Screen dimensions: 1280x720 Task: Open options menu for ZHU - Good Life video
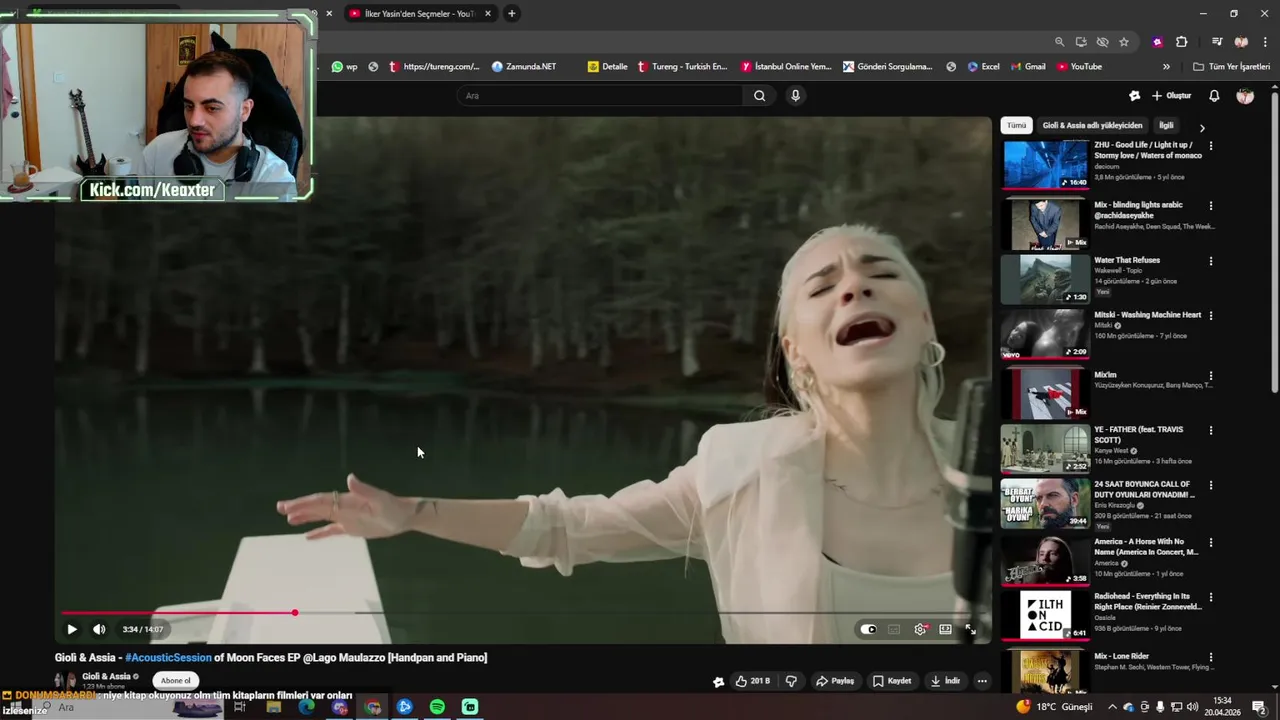point(1211,146)
